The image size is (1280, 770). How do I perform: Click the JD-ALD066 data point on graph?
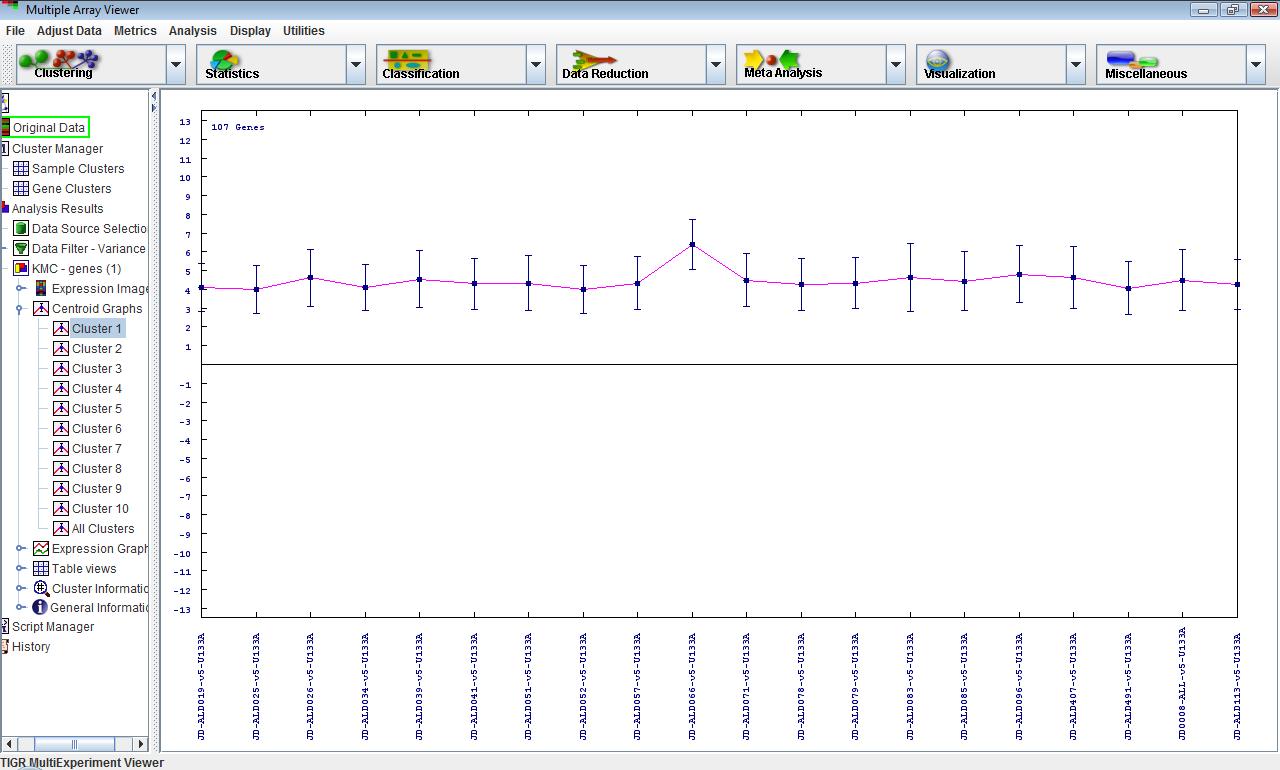pos(692,244)
